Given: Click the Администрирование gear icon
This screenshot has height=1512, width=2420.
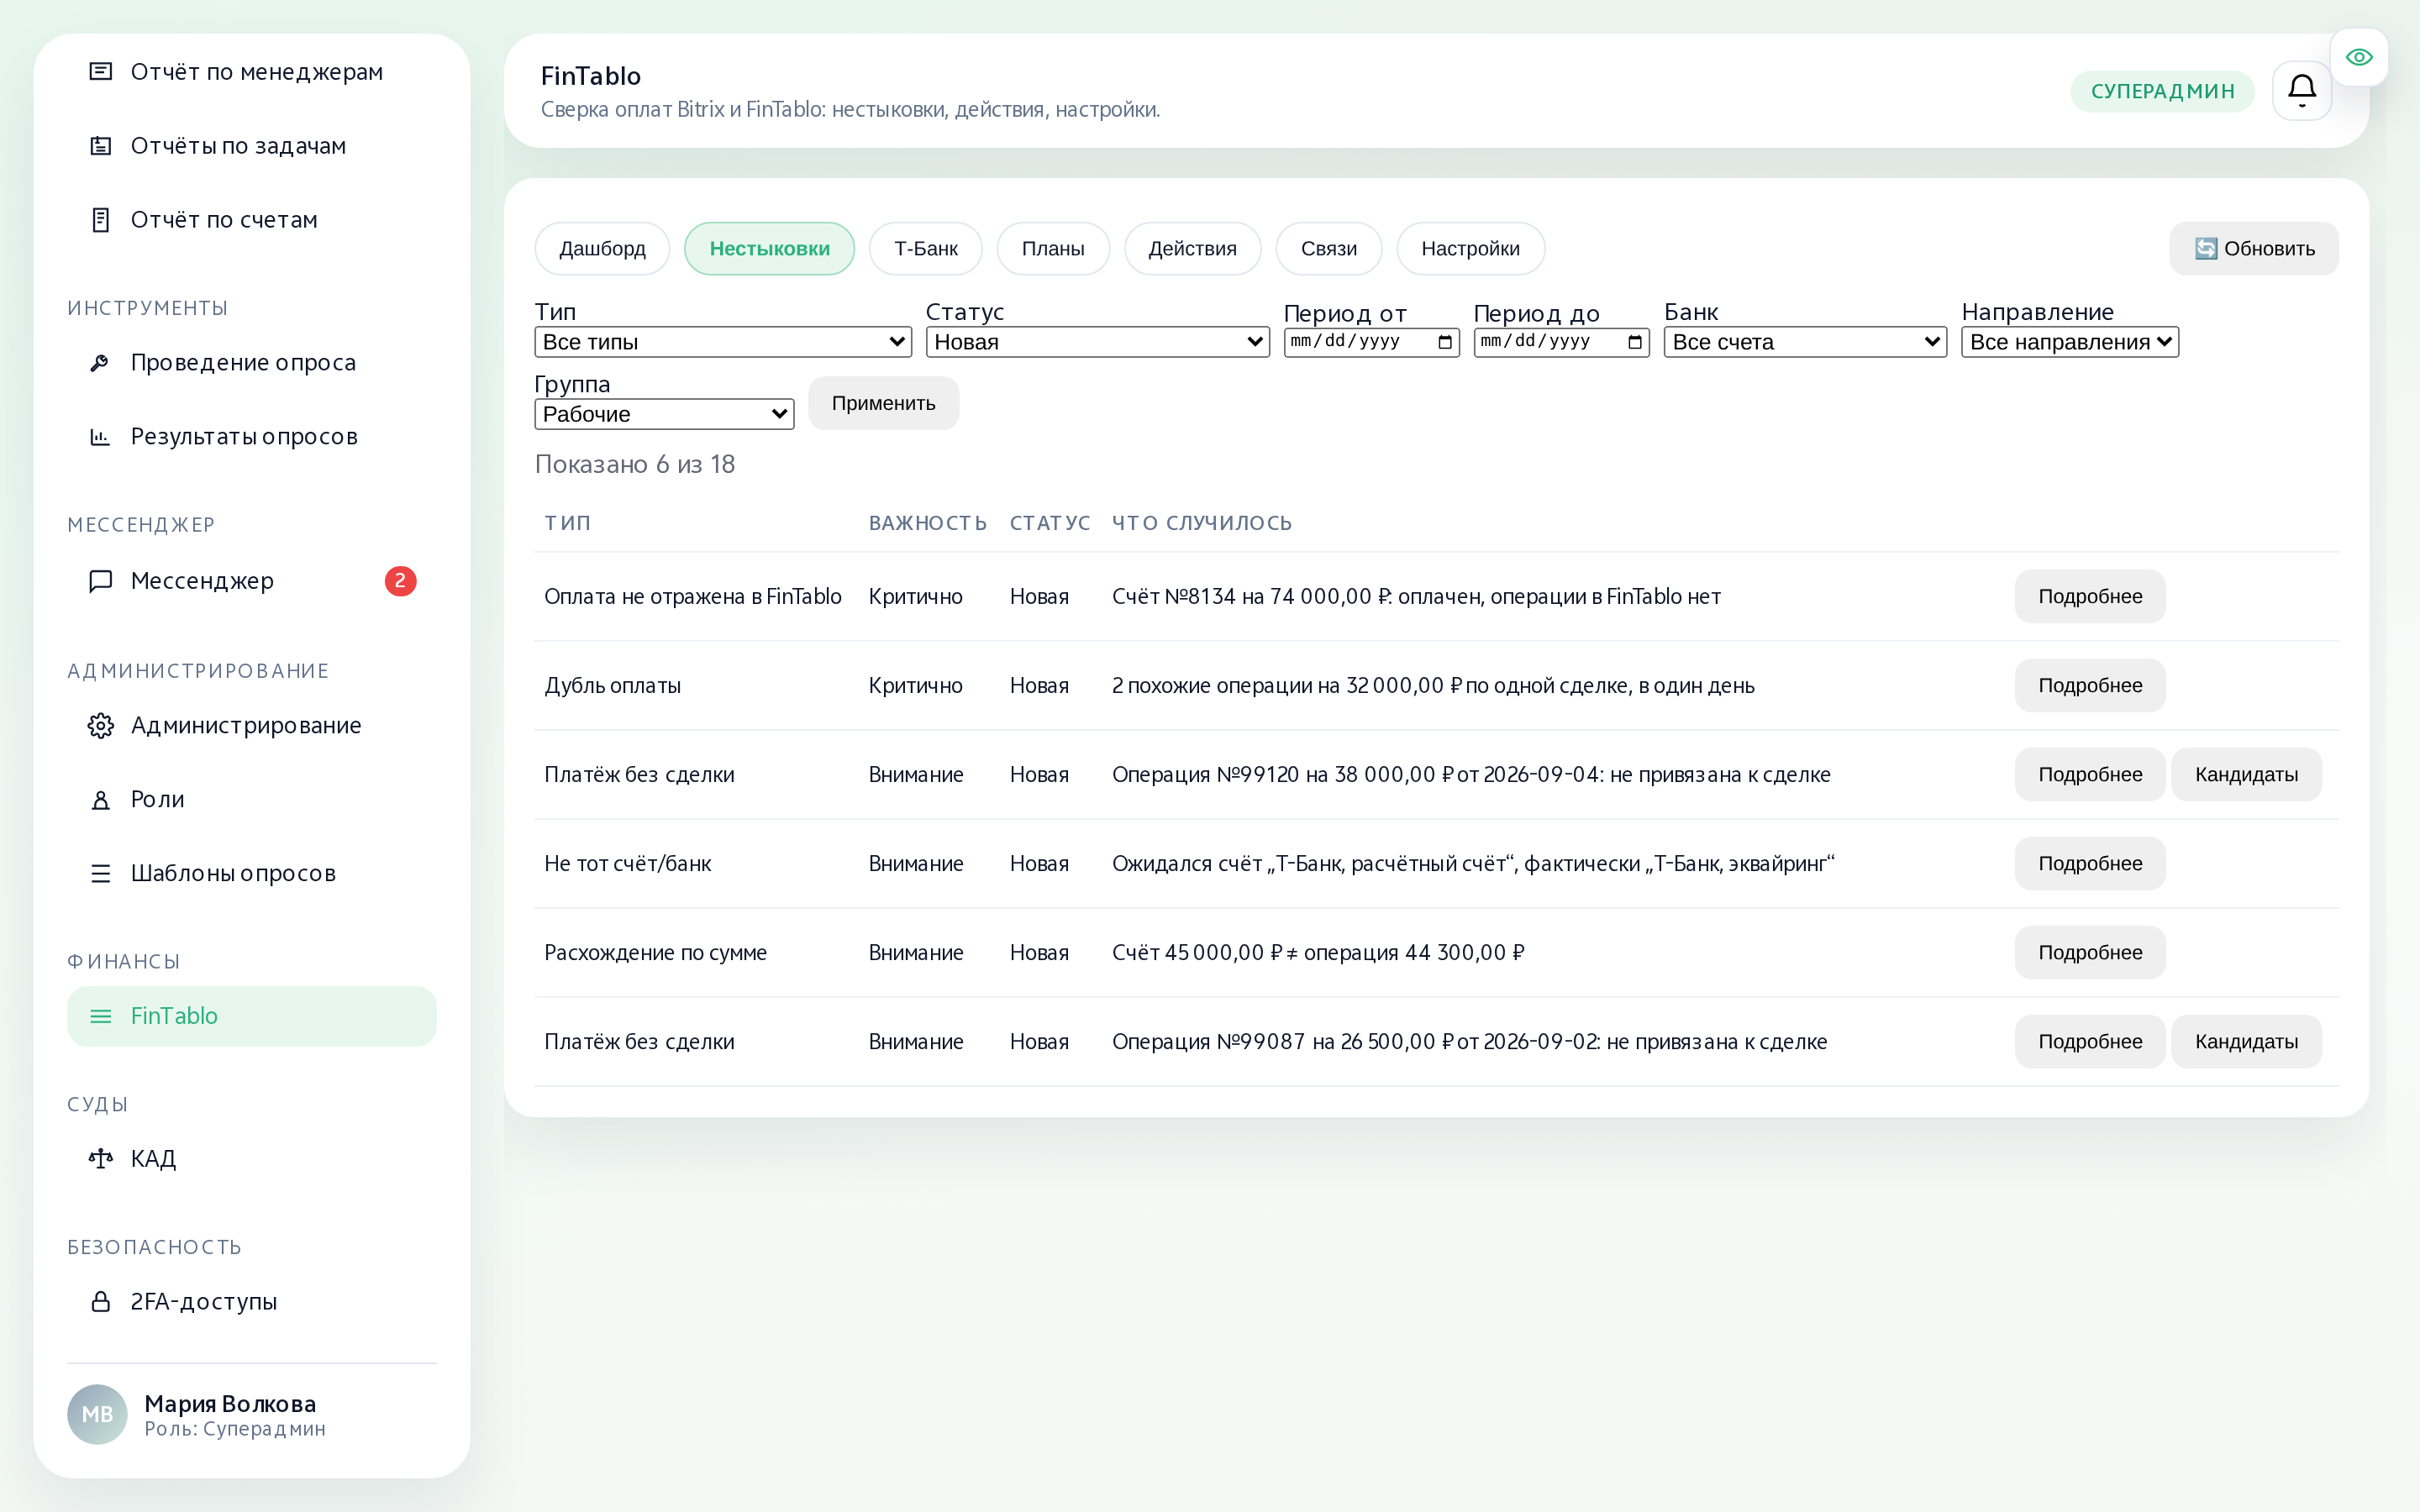Looking at the screenshot, I should tap(101, 725).
